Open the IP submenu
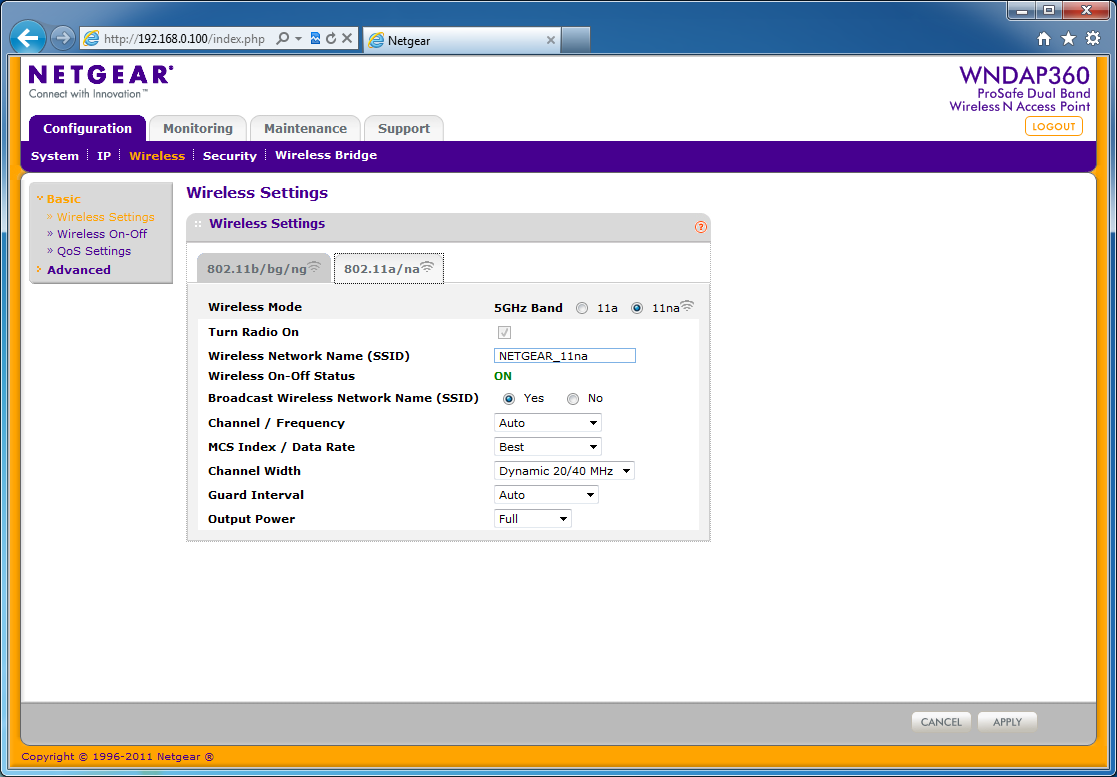This screenshot has width=1117, height=777. [x=104, y=156]
